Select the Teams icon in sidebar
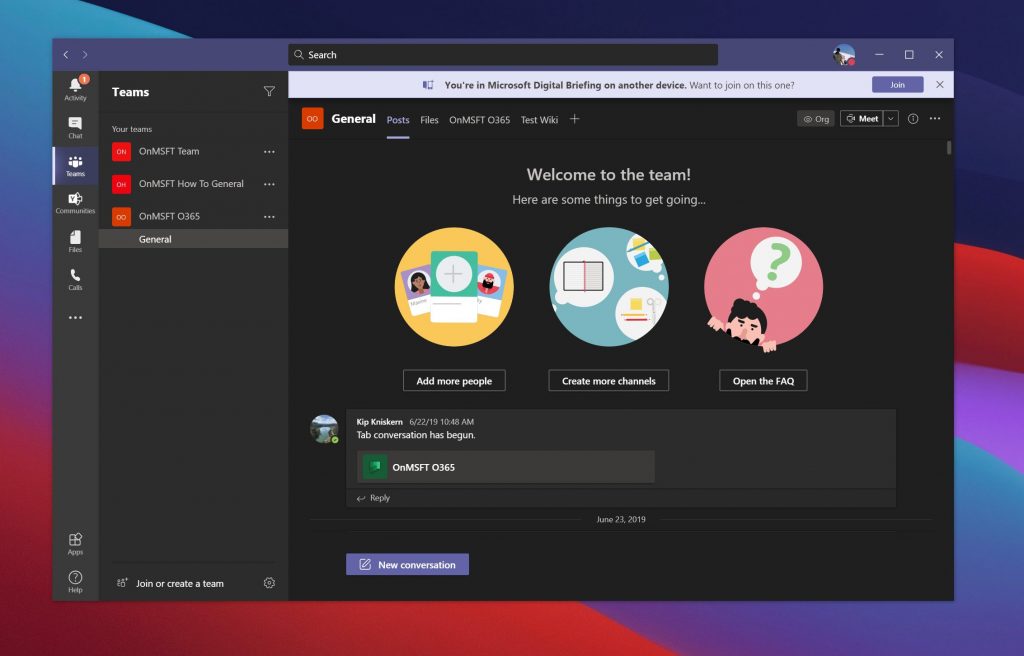The height and width of the screenshot is (656, 1024). pos(75,166)
